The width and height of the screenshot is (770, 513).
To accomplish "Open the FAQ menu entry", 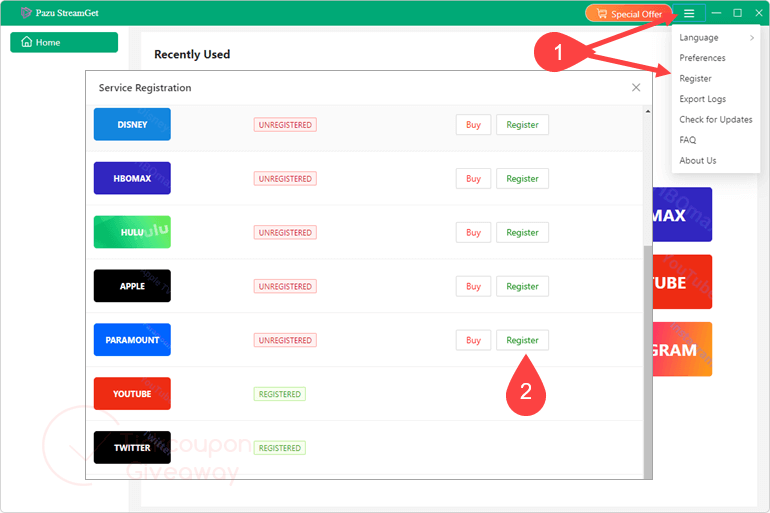I will coord(716,140).
